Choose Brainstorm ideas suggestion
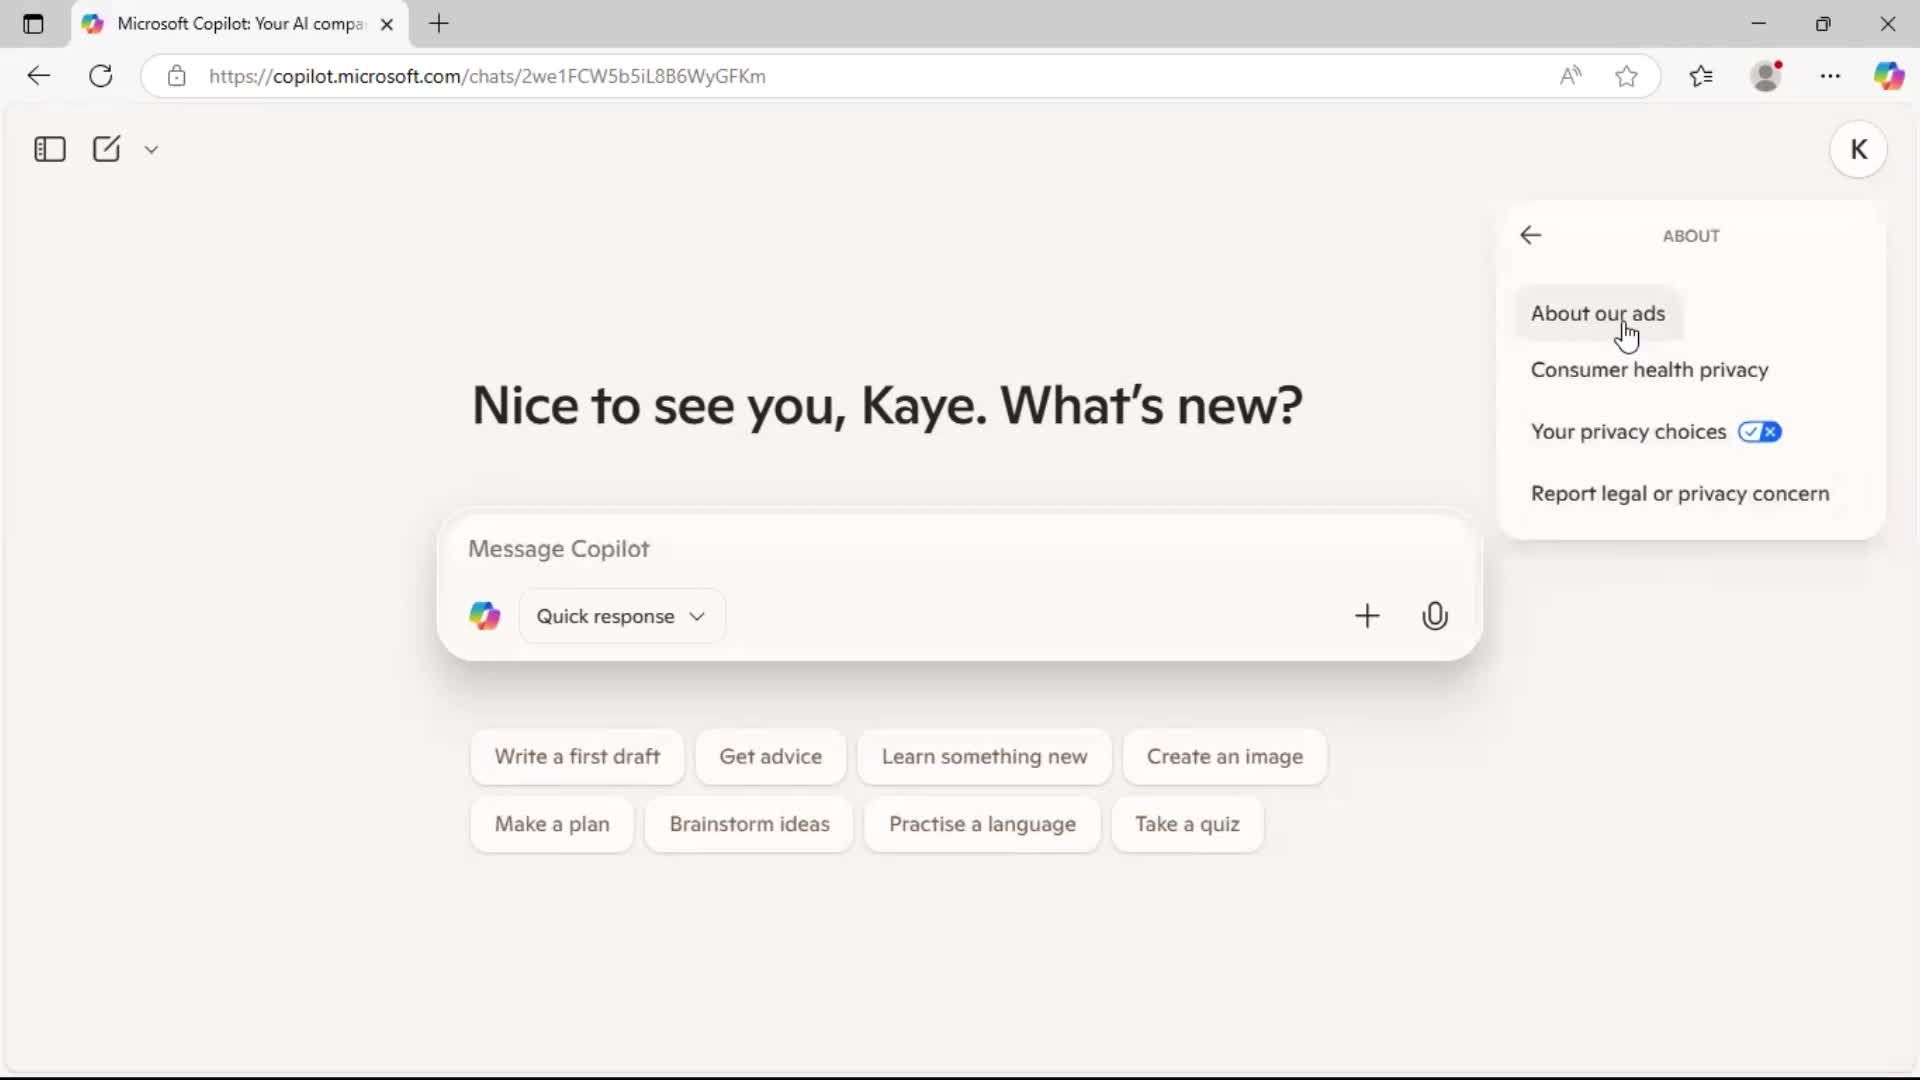The width and height of the screenshot is (1920, 1080). coord(749,825)
